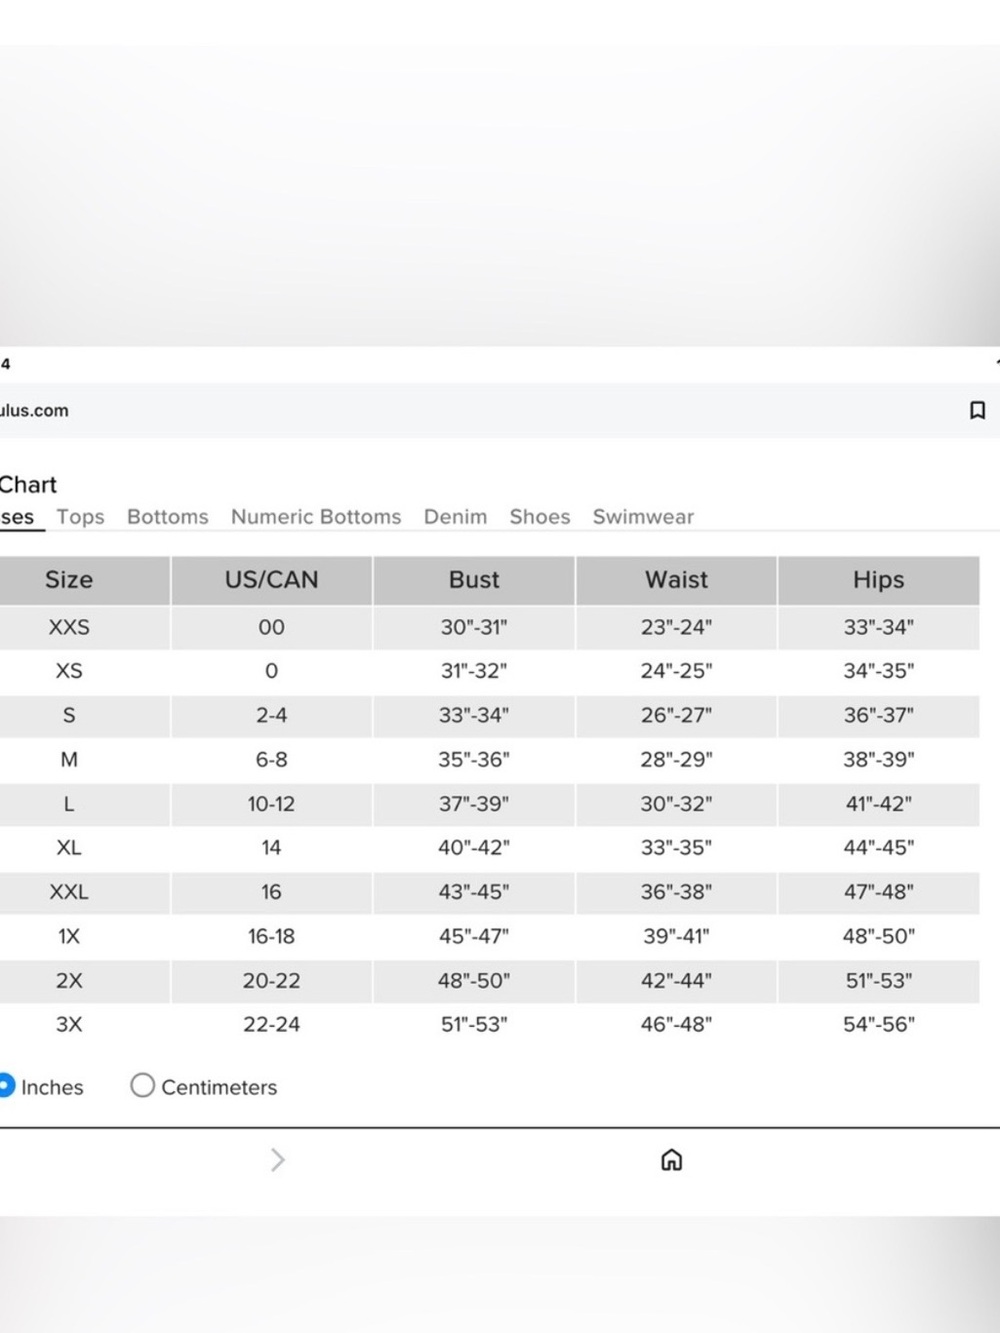
Task: Click the XL size row label
Action: pos(69,847)
